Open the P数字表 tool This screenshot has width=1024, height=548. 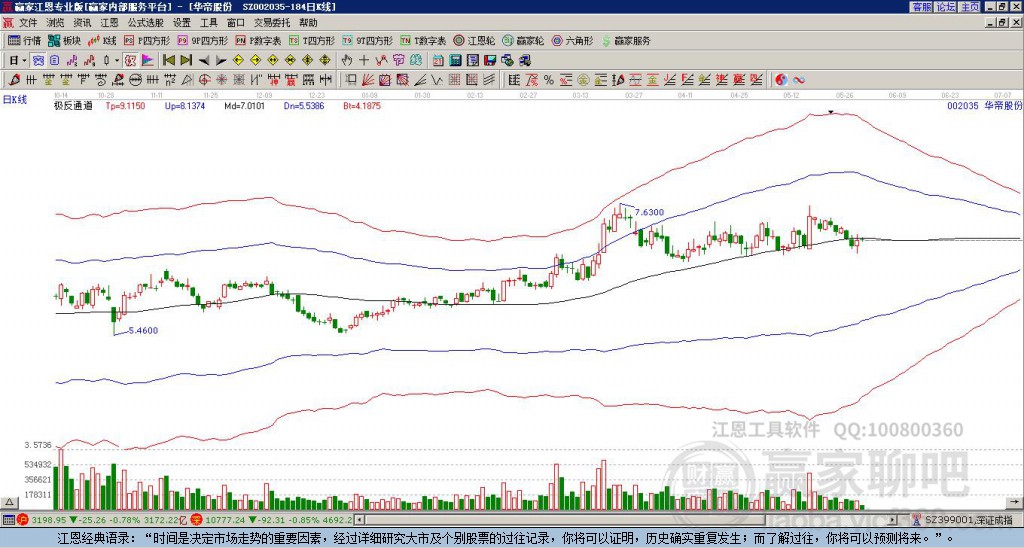tap(258, 40)
